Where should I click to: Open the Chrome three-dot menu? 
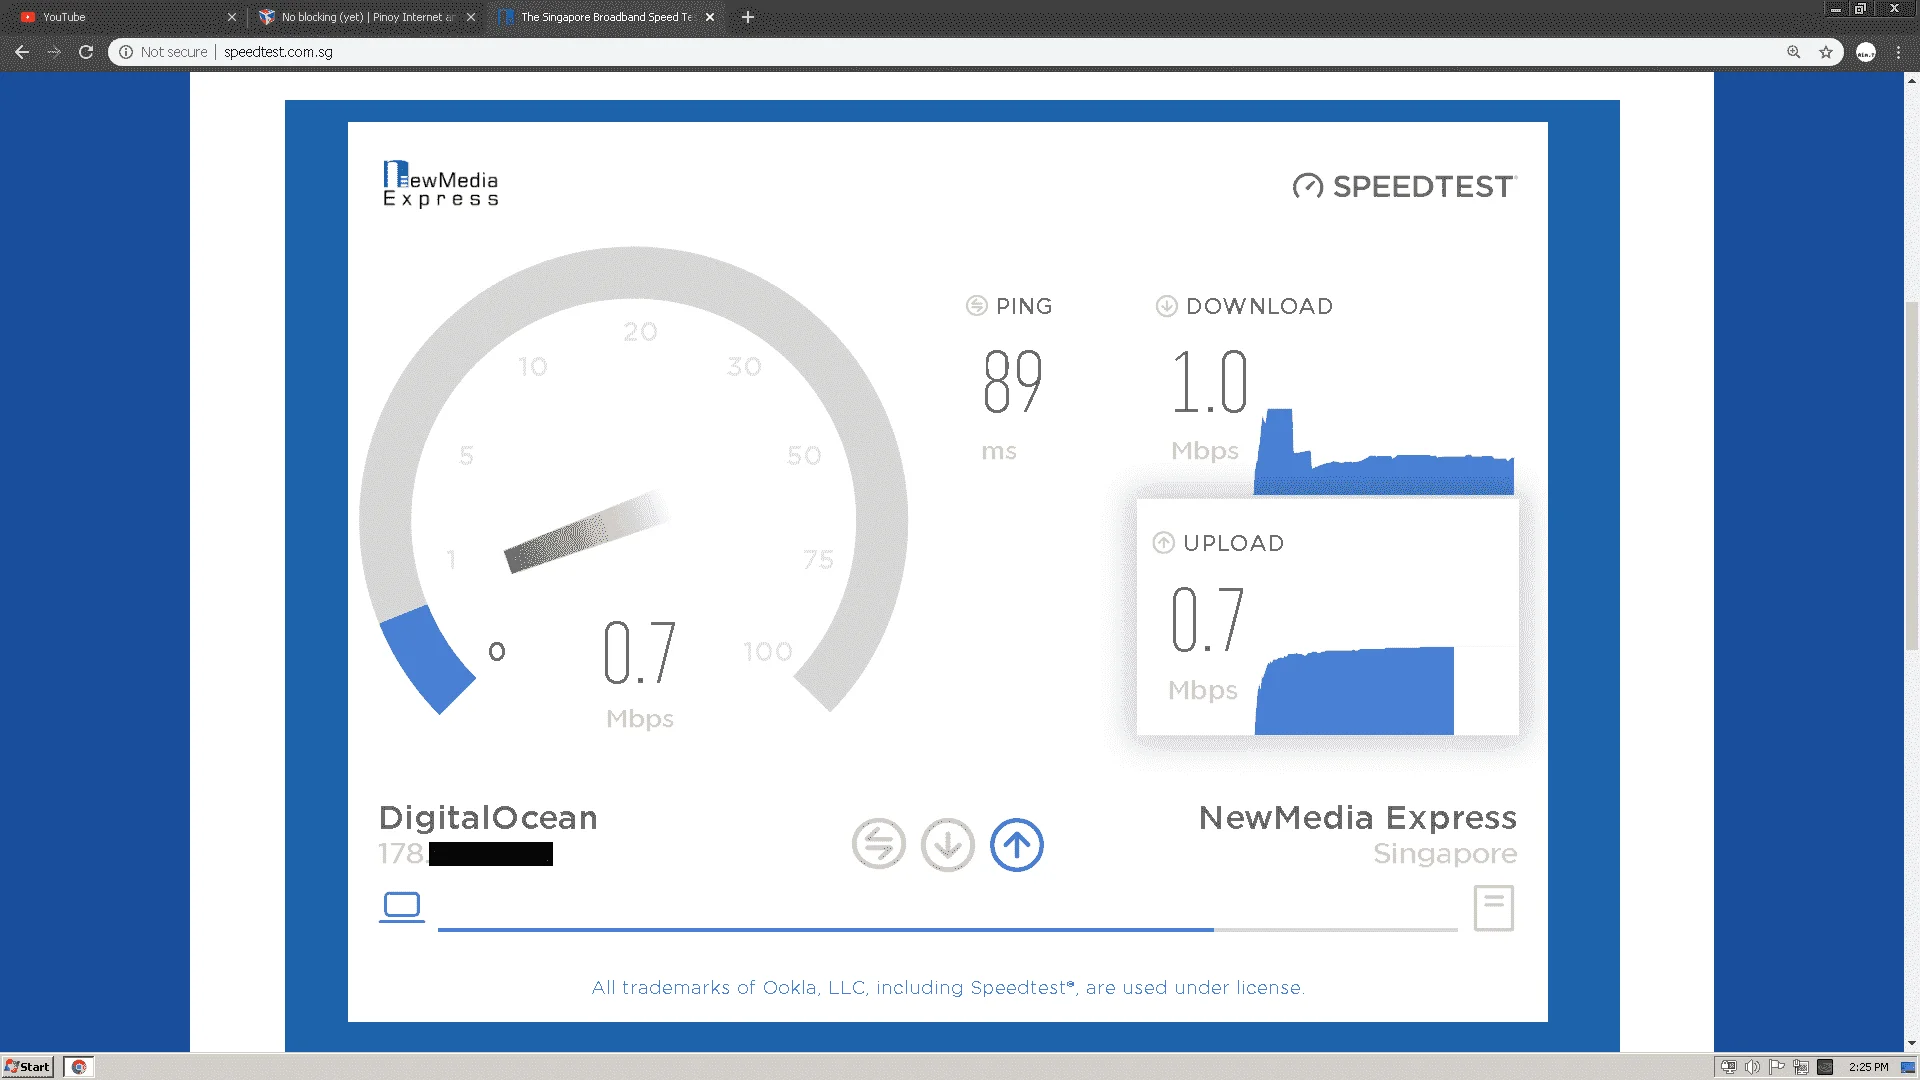coord(1898,52)
